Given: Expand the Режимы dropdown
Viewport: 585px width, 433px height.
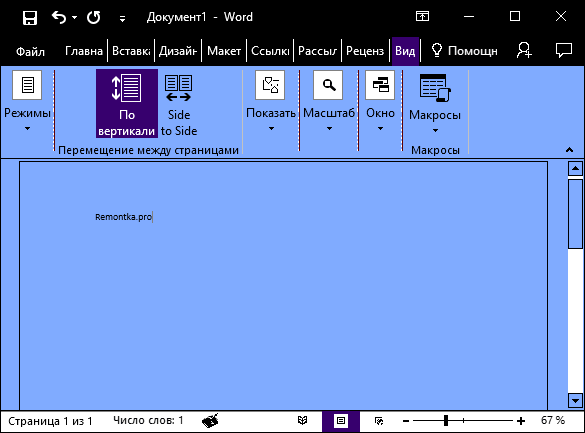Looking at the screenshot, I should click(27, 129).
